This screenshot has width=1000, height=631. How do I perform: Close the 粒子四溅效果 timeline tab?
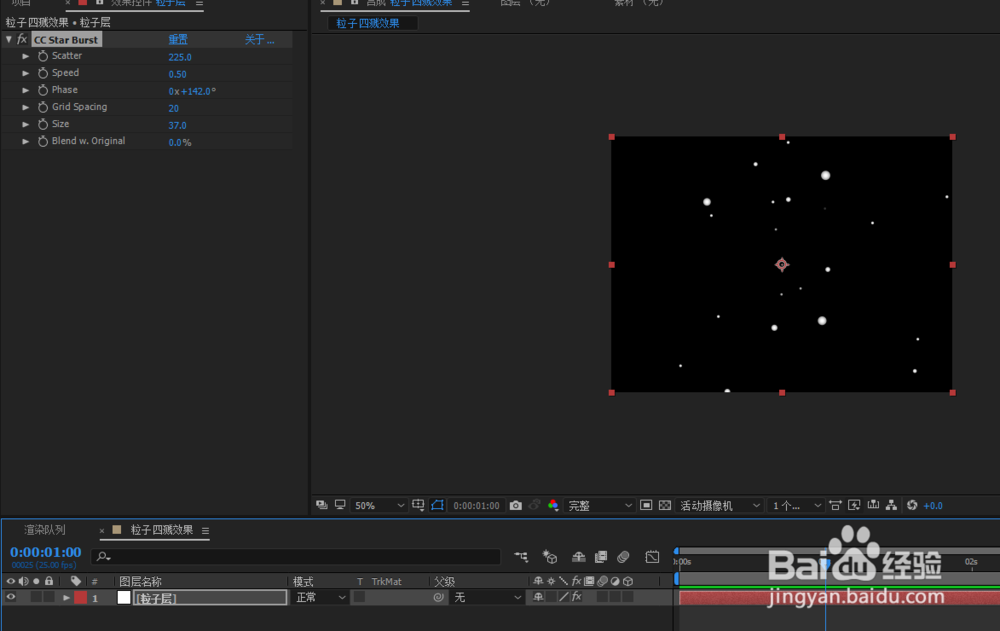click(101, 530)
